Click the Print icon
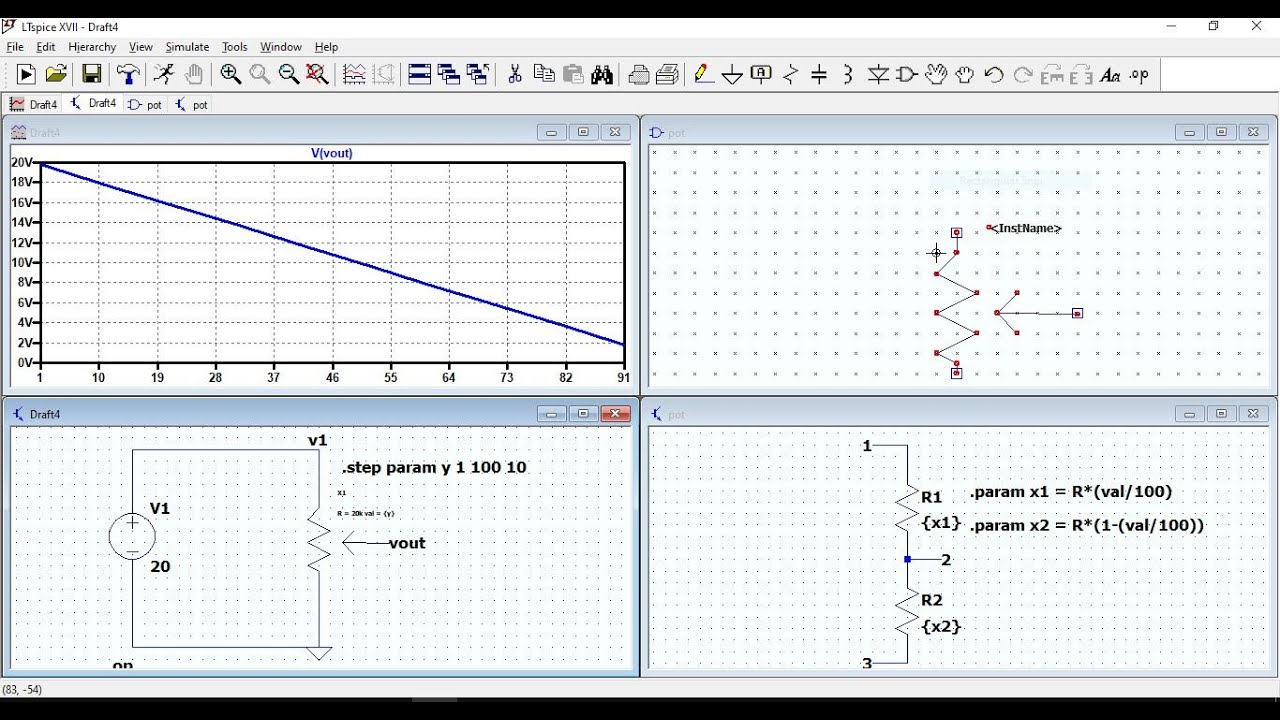This screenshot has height=720, width=1280. 668,74
